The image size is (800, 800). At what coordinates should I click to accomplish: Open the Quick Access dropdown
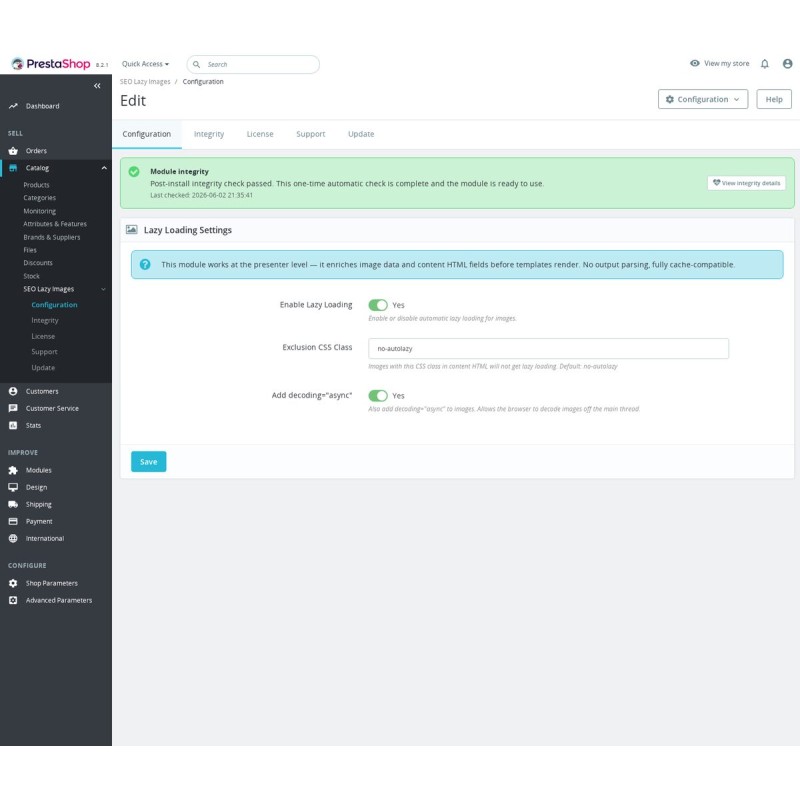145,64
